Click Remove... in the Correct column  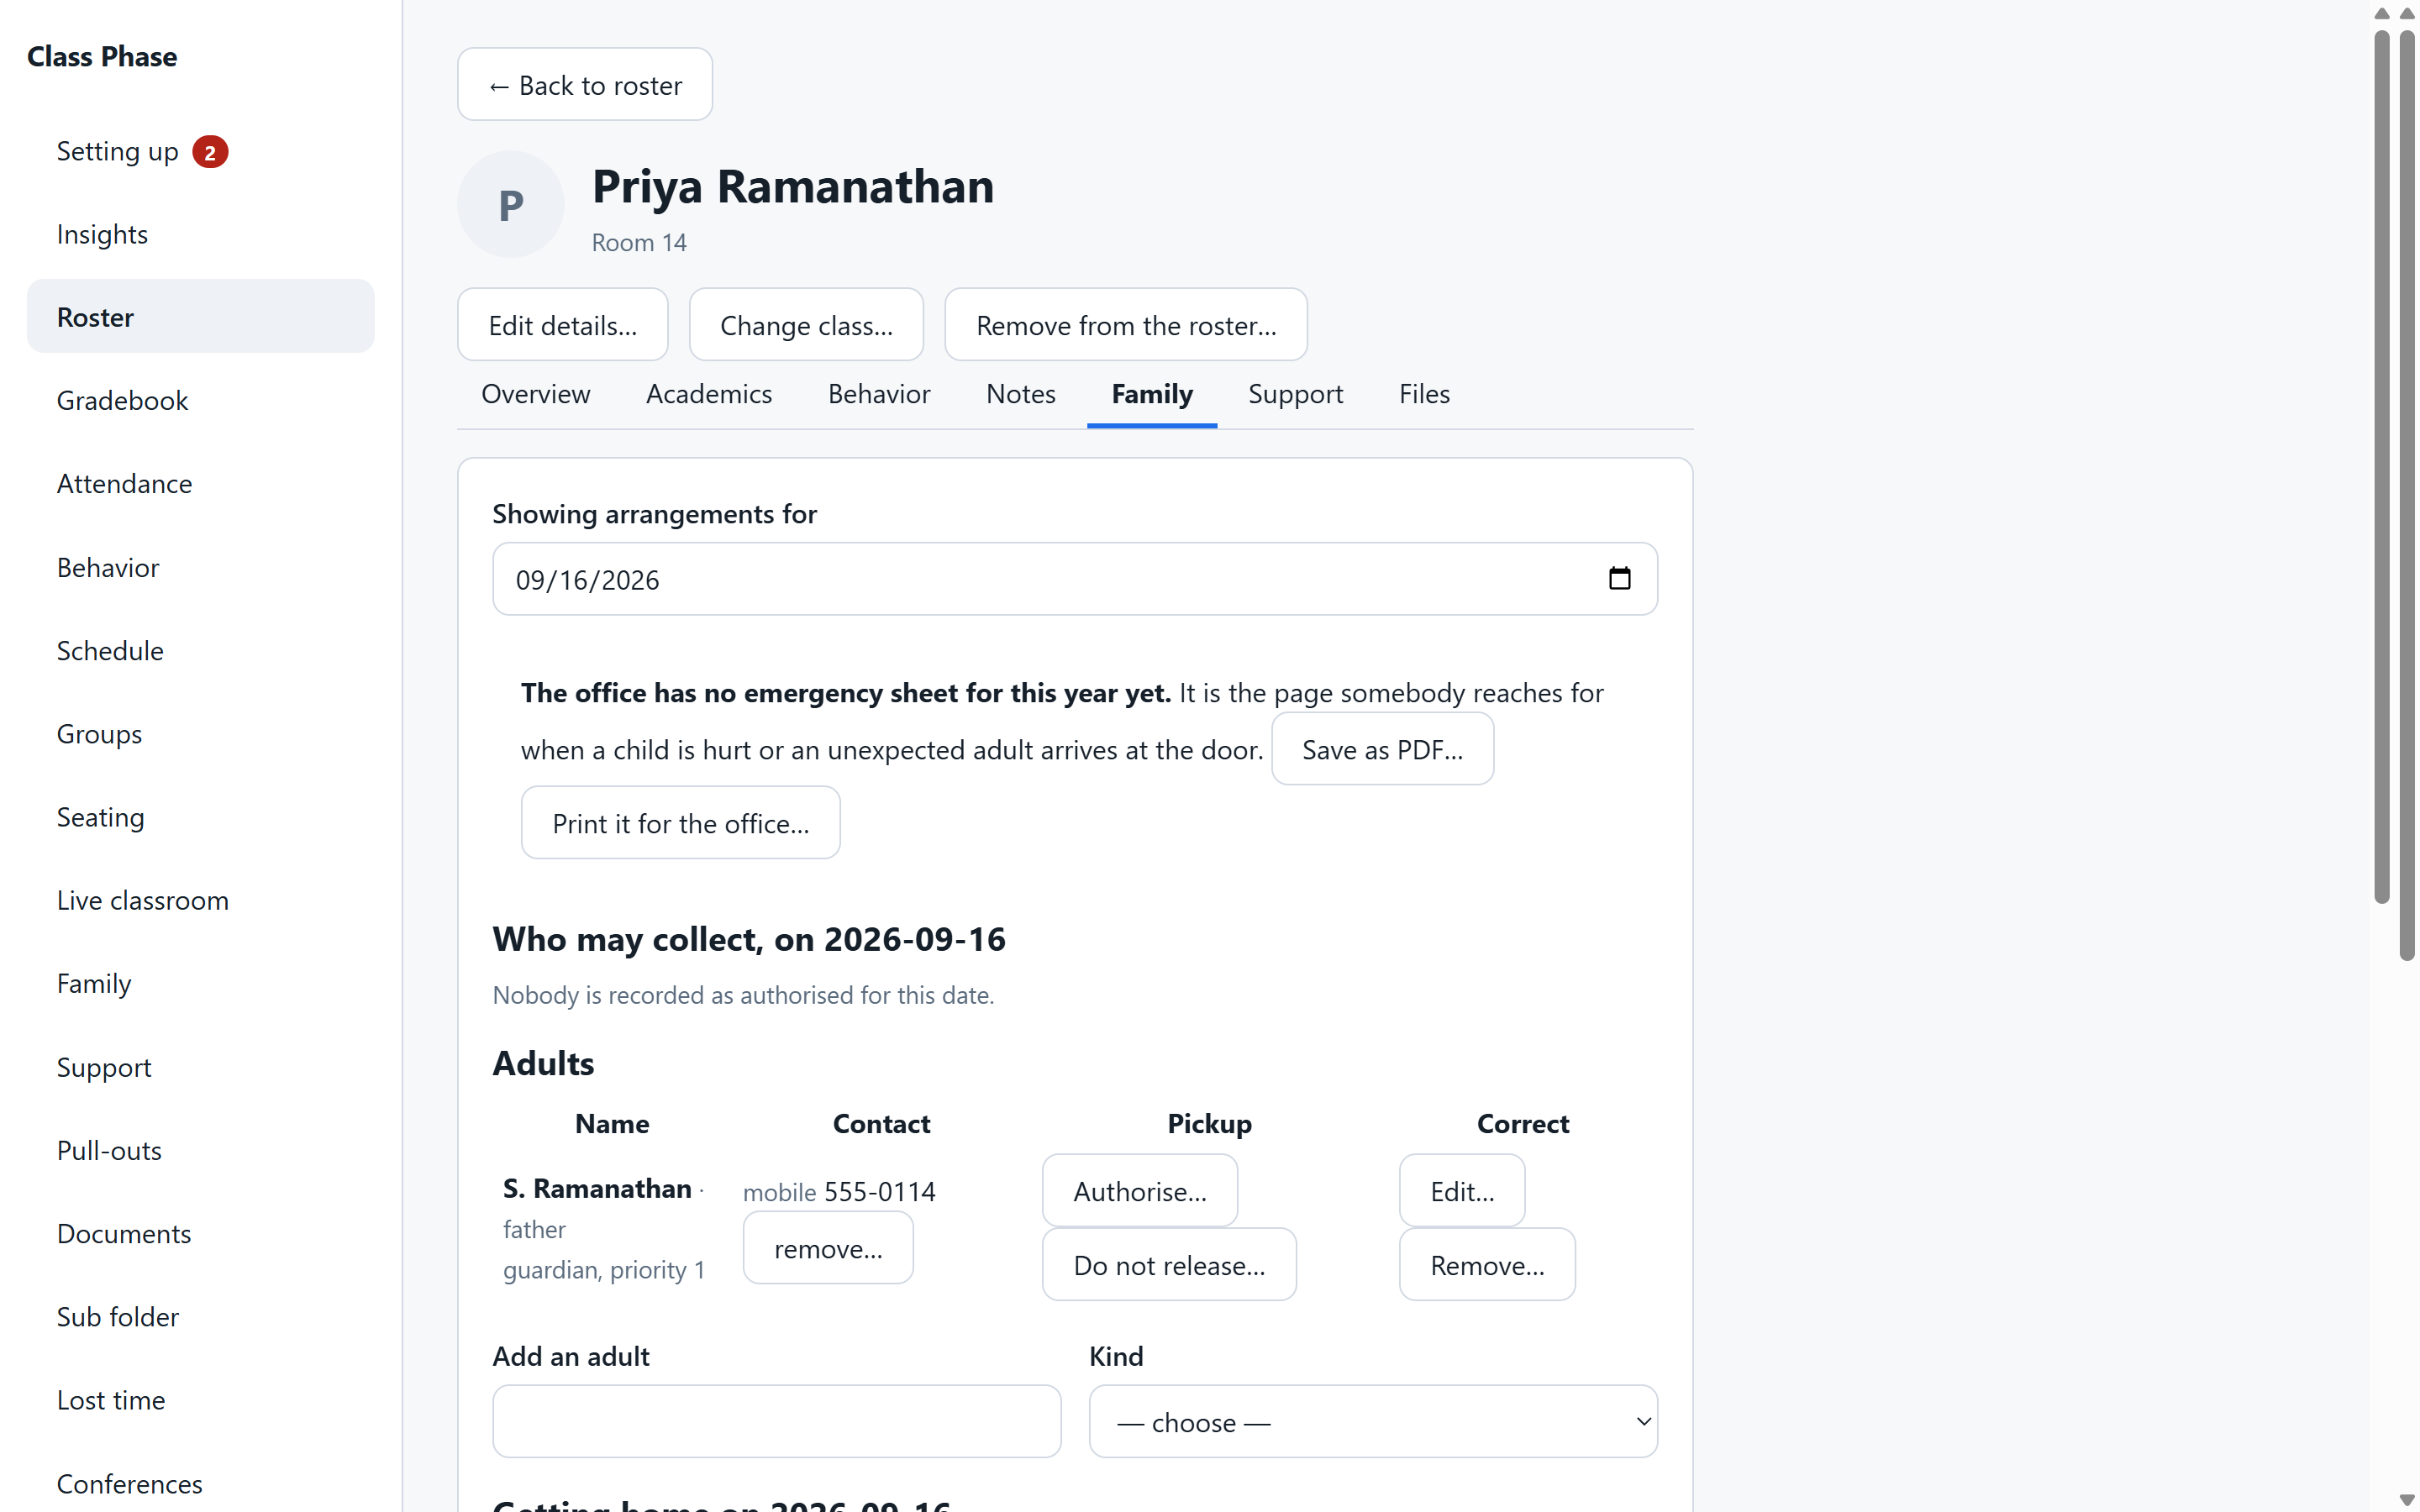pos(1487,1265)
